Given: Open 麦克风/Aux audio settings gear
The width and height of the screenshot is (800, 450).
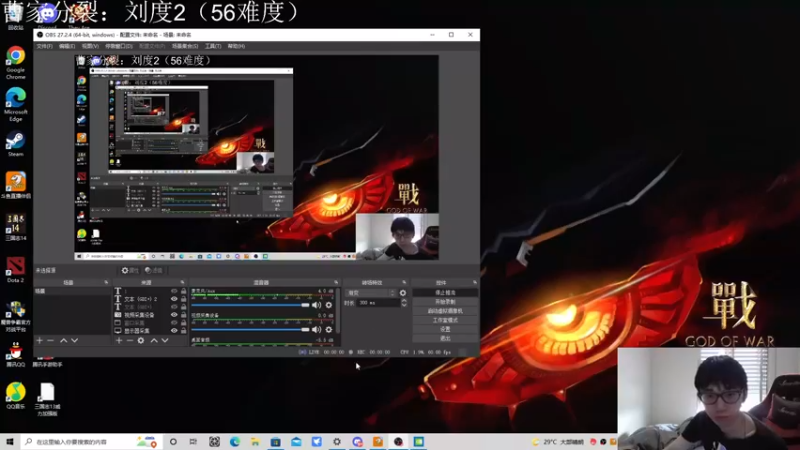Looking at the screenshot, I should (329, 305).
